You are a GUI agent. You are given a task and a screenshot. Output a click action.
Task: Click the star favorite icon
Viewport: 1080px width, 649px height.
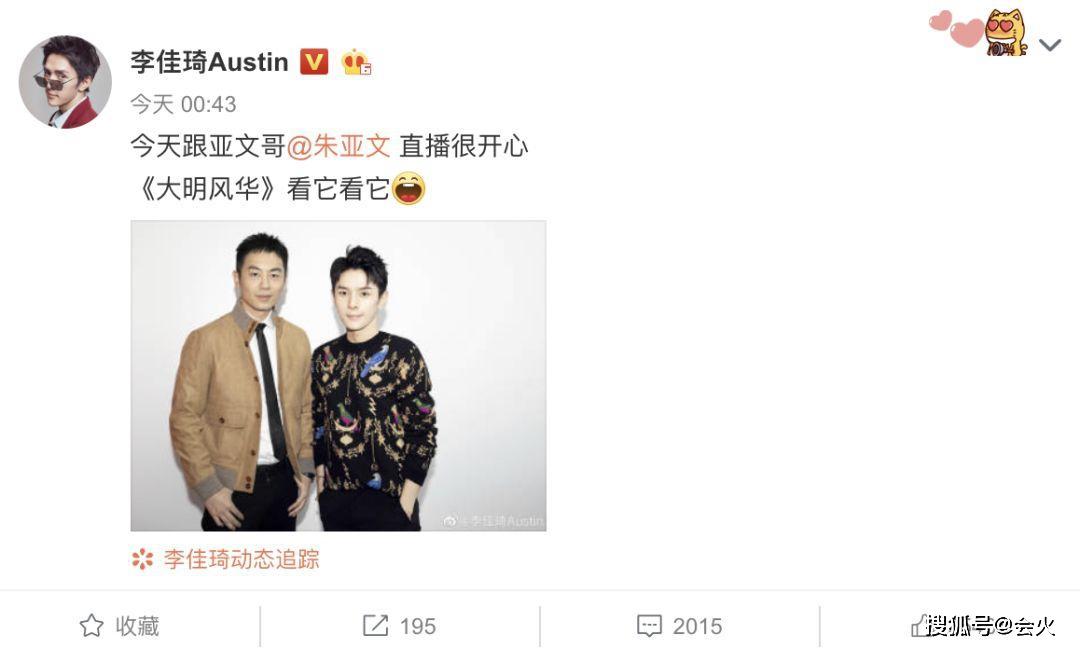(92, 626)
